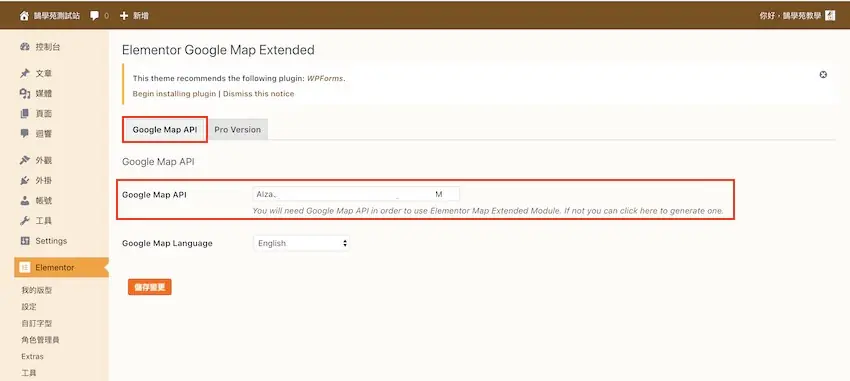Click the pages icon in the sidebar
Viewport: 850px width, 381px height.
[x=24, y=114]
